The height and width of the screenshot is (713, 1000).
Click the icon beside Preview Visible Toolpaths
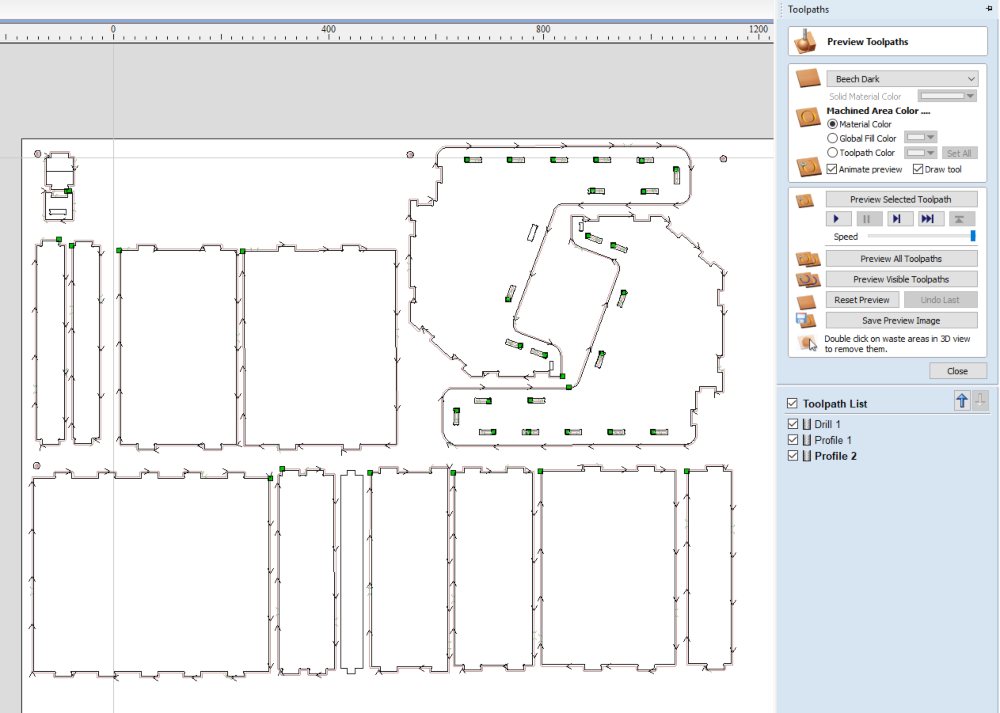(x=807, y=279)
